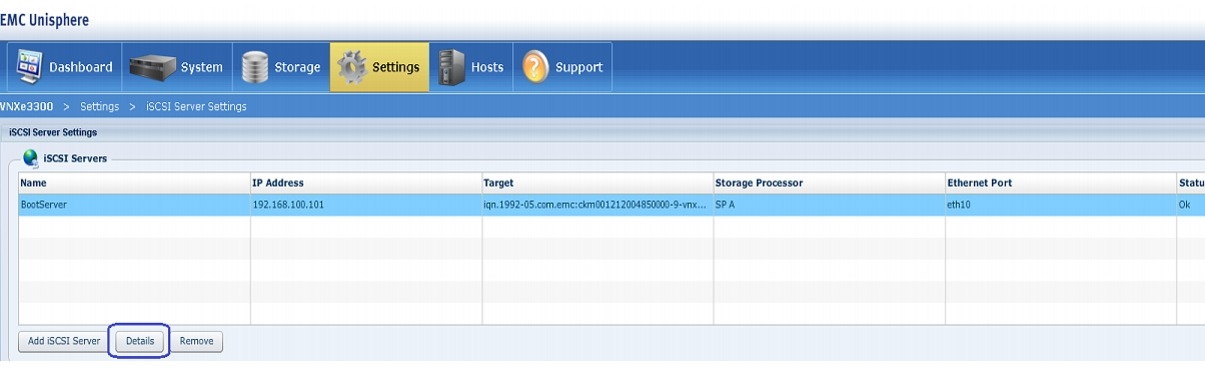This screenshot has width=1205, height=392.
Task: Go to Settings in the breadcrumb
Action: (x=99, y=106)
